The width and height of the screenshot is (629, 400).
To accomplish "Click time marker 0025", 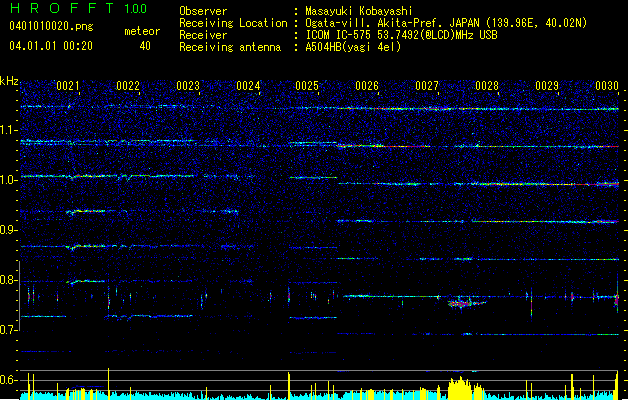I will 307,86.
